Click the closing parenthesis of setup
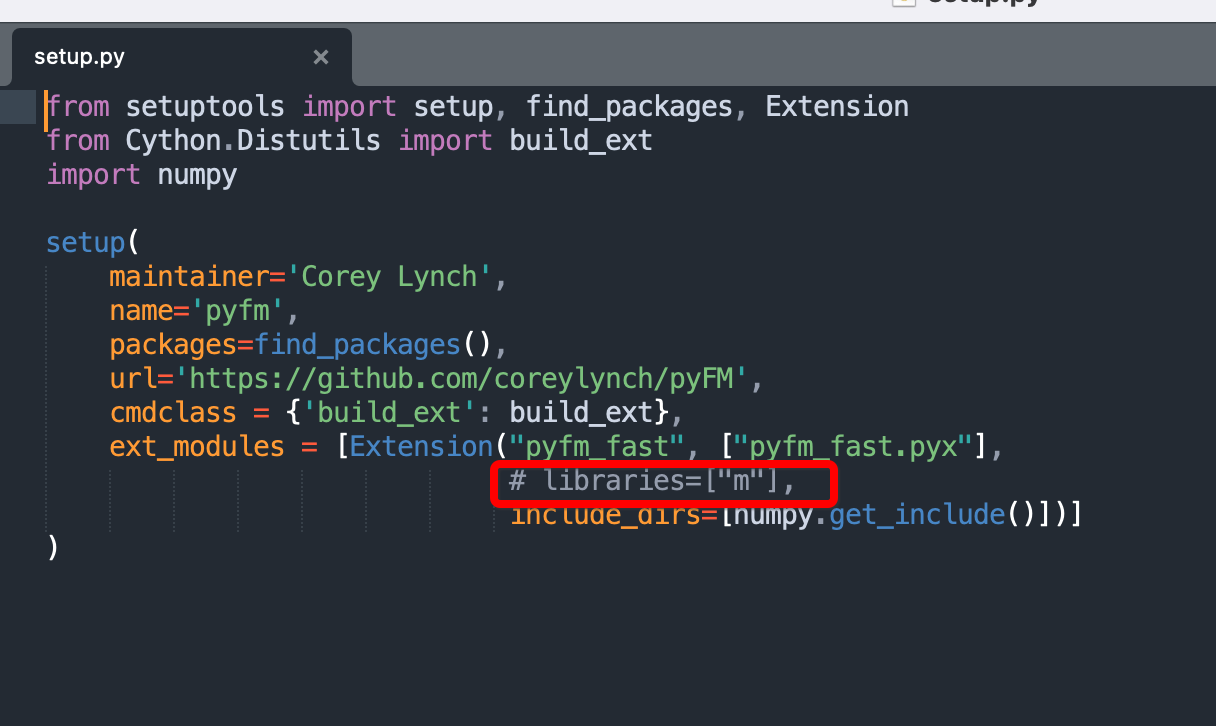This screenshot has width=1216, height=726. coord(53,549)
